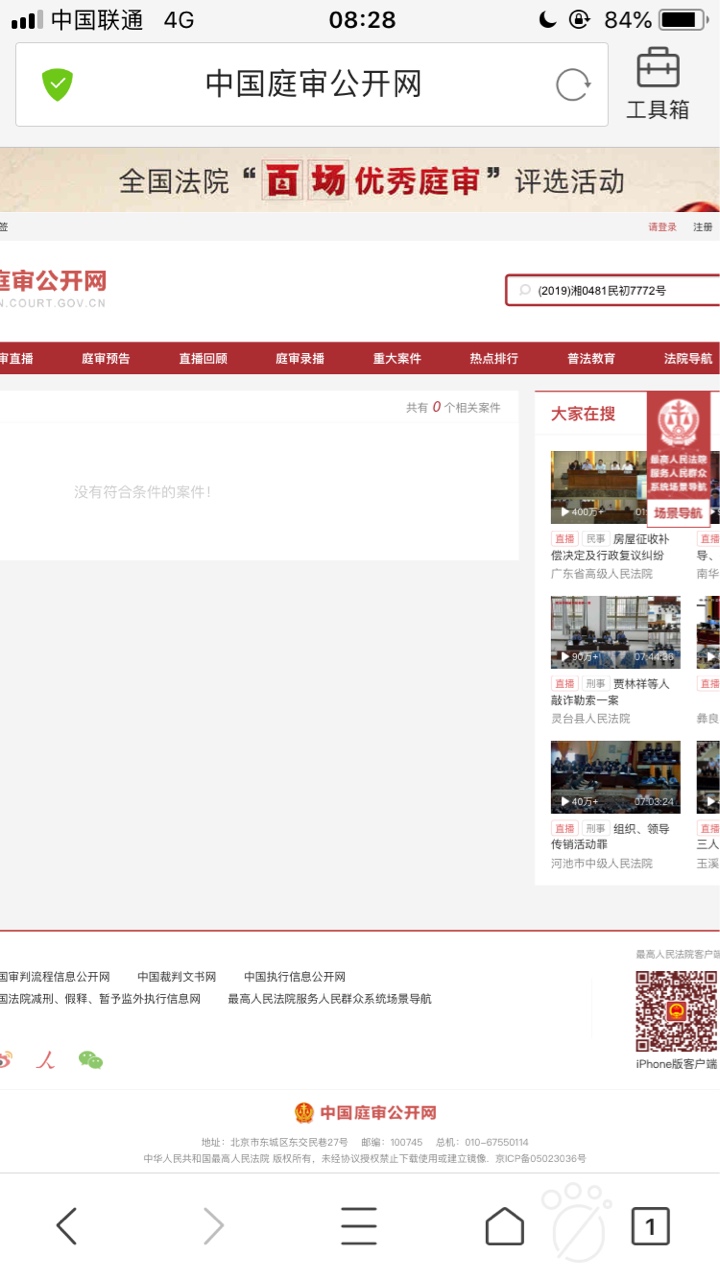Play the 贾林祥等人敲诈勒索 video thumbnail
The width and height of the screenshot is (720, 1280).
tap(615, 632)
